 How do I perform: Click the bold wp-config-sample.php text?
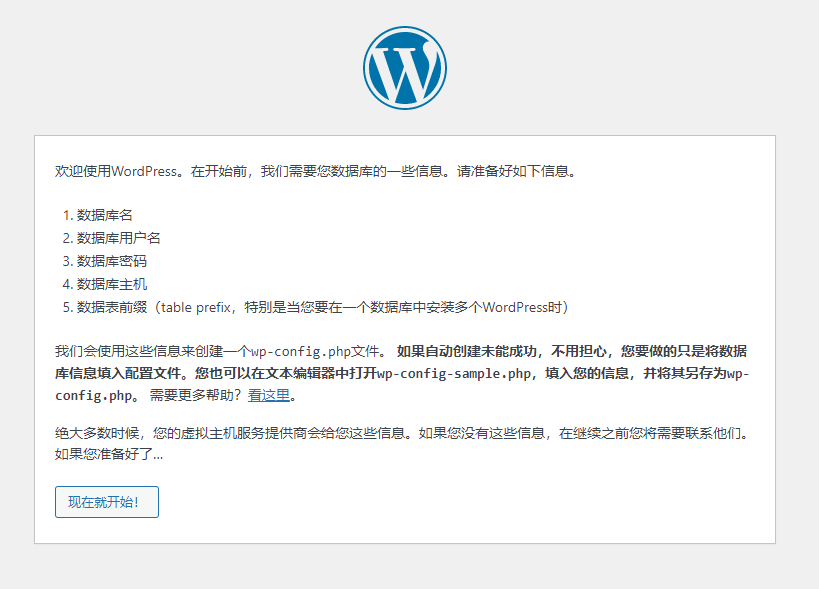454,373
